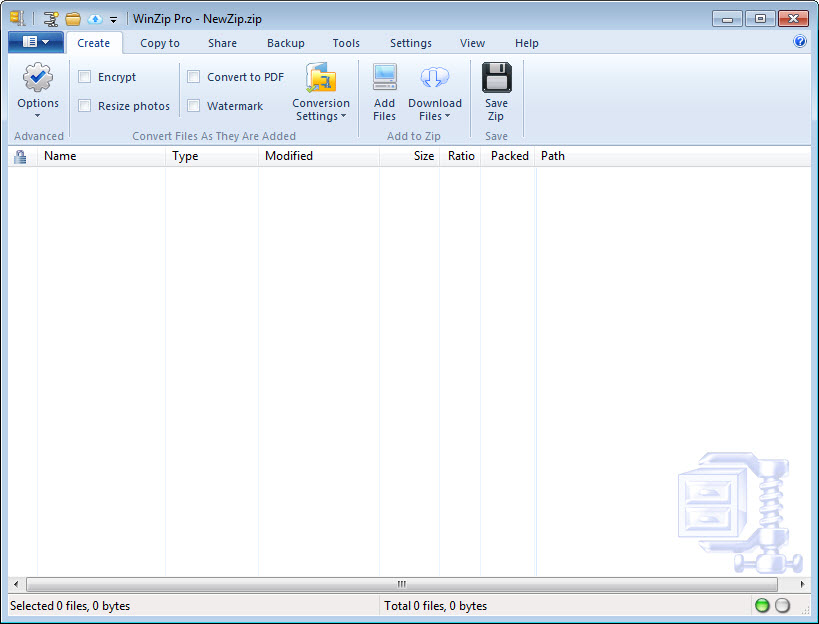Open the Options gear dropdown

[x=38, y=91]
